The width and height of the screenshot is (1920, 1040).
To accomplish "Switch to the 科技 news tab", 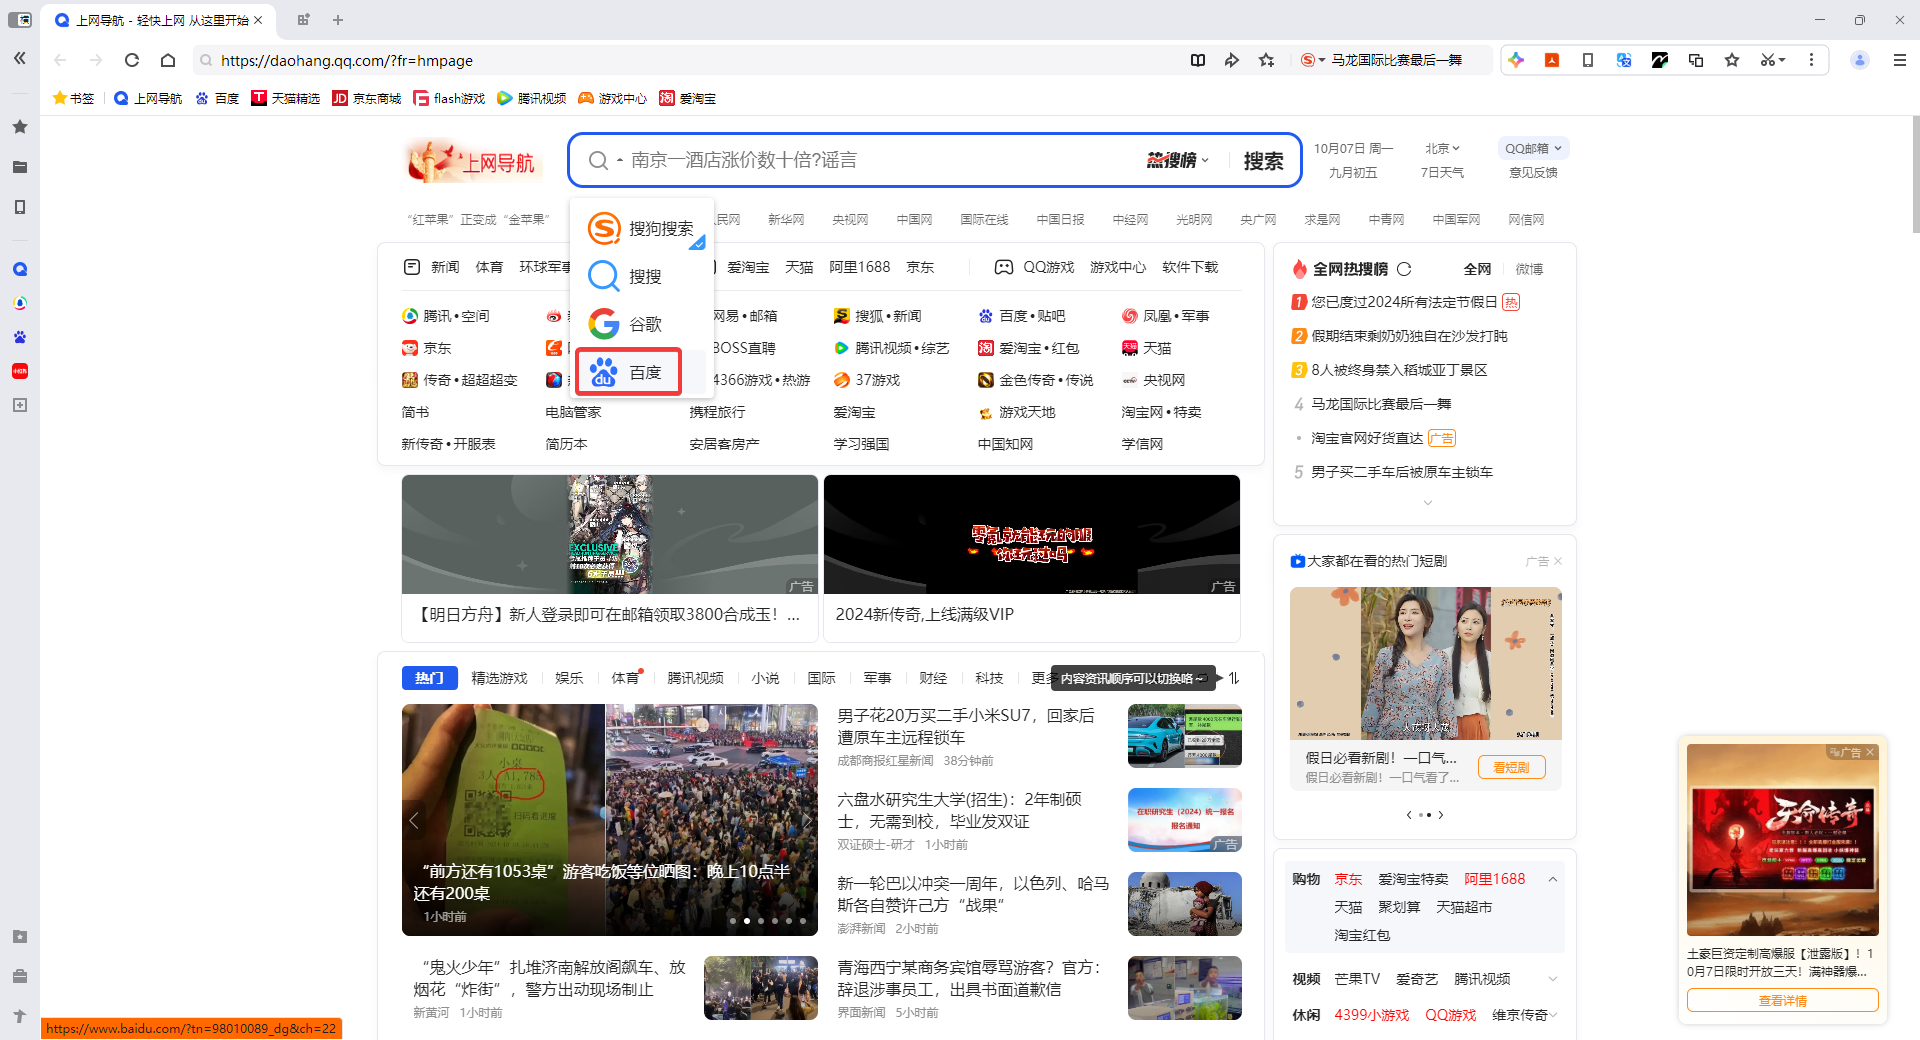I will coord(989,678).
